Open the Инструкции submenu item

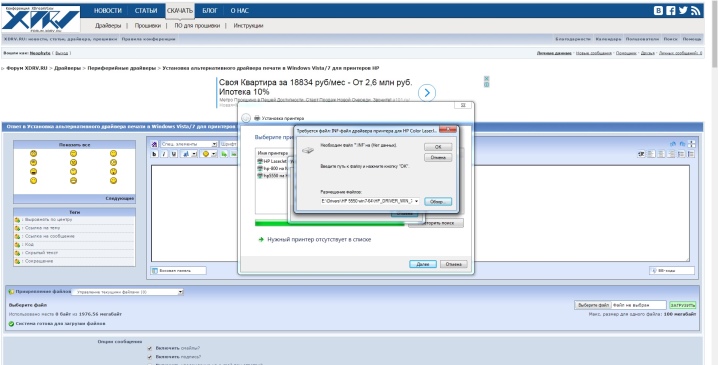point(248,26)
